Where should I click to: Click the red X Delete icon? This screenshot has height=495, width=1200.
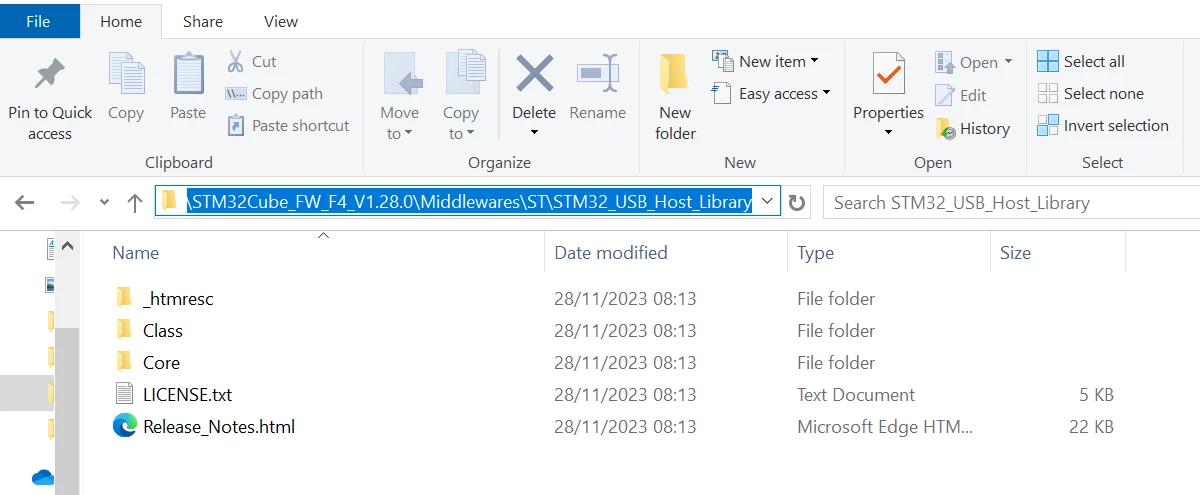(x=534, y=74)
